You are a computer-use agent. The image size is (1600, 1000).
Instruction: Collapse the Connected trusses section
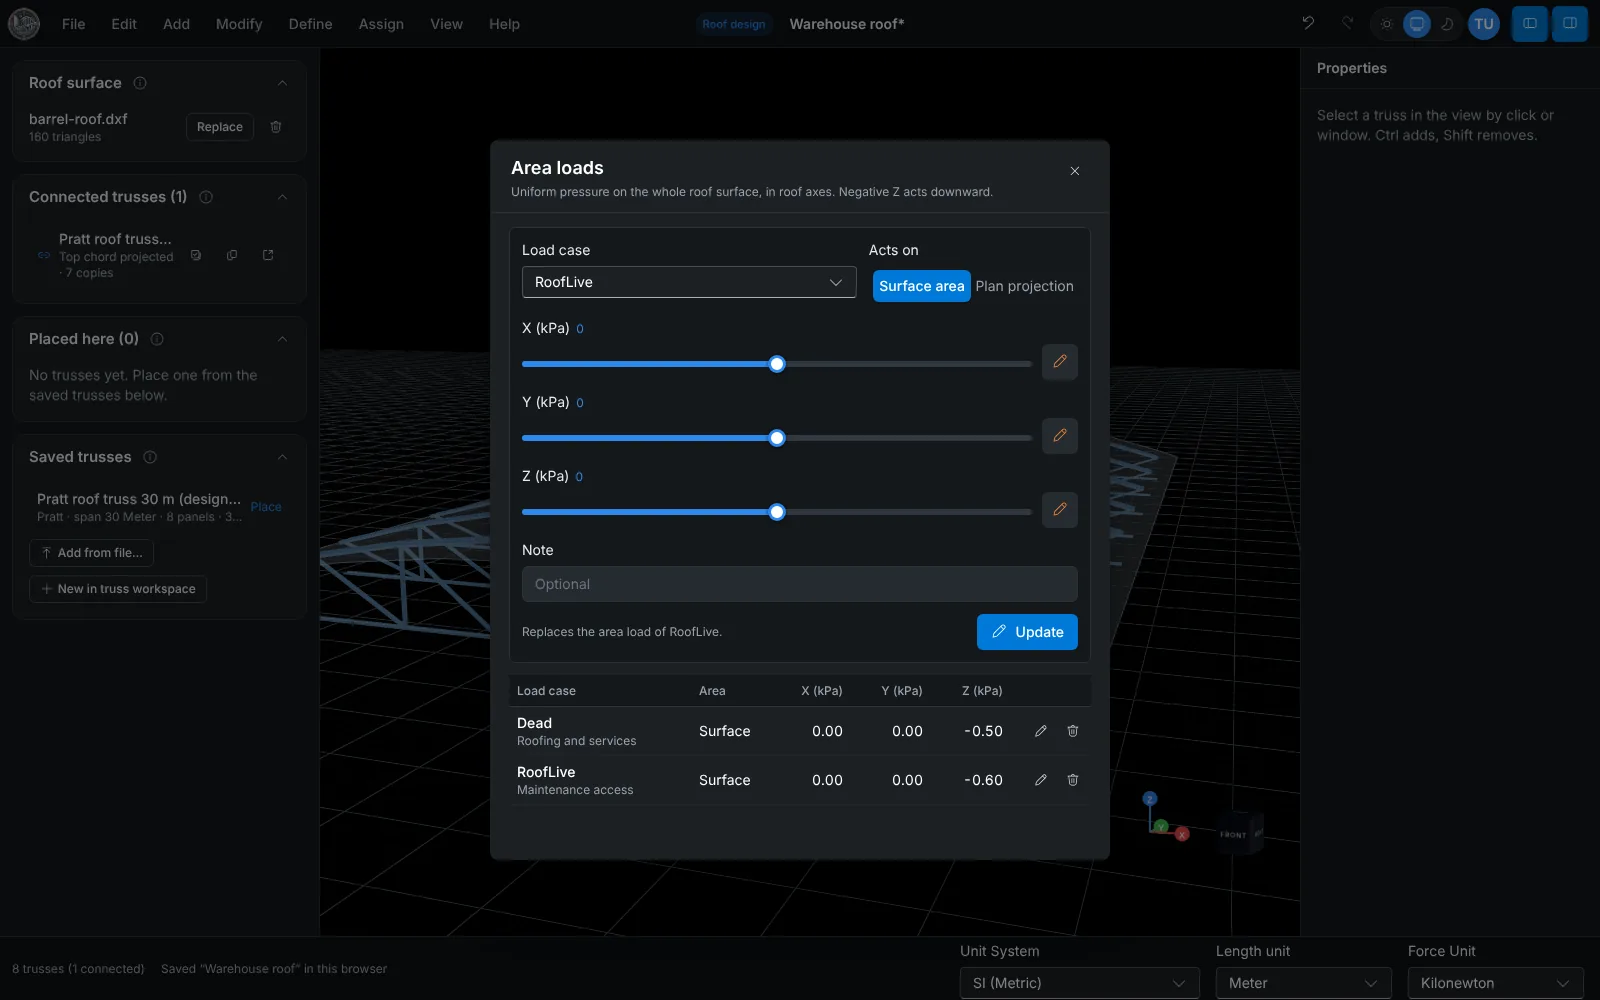point(282,197)
